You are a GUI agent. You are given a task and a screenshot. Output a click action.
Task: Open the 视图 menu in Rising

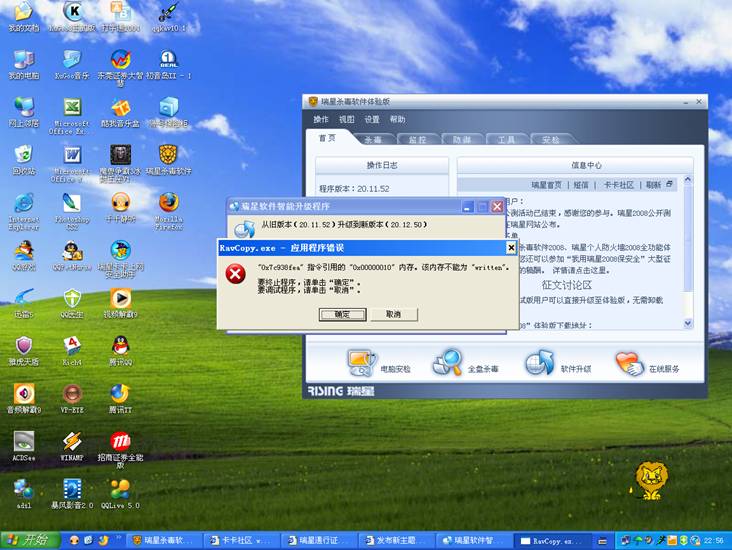pos(346,120)
